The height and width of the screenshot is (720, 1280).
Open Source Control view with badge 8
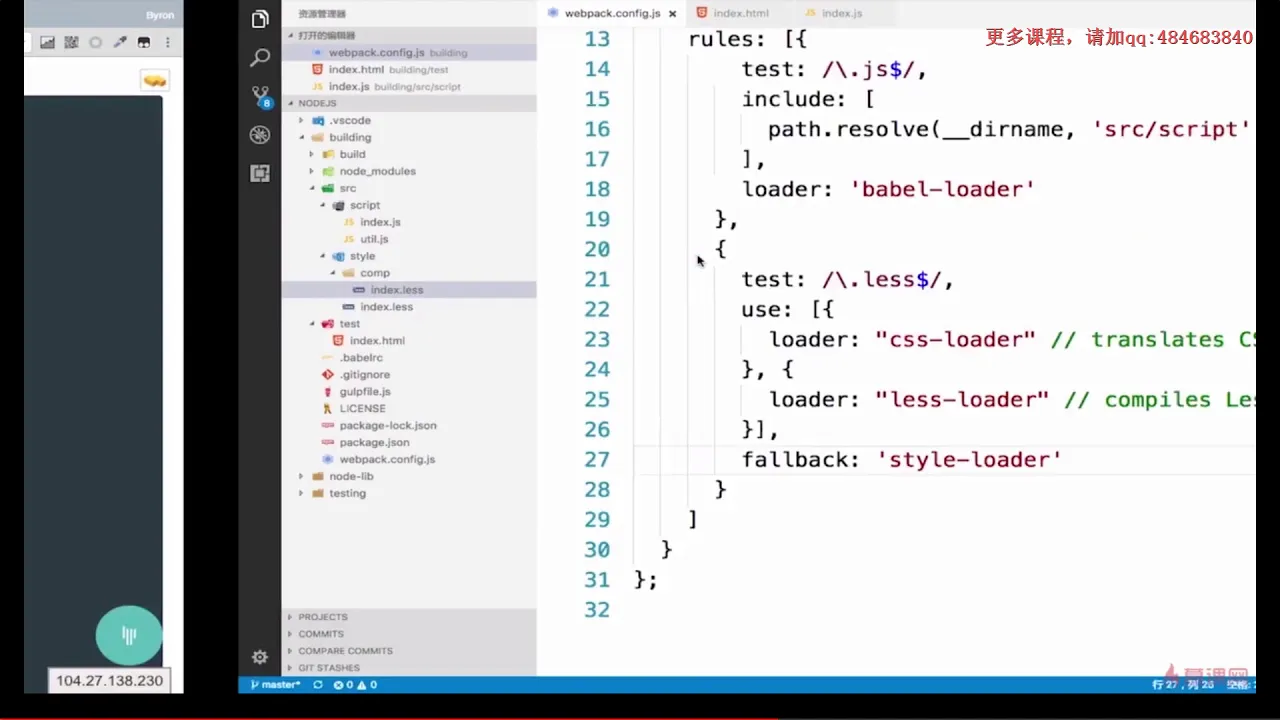(x=260, y=96)
